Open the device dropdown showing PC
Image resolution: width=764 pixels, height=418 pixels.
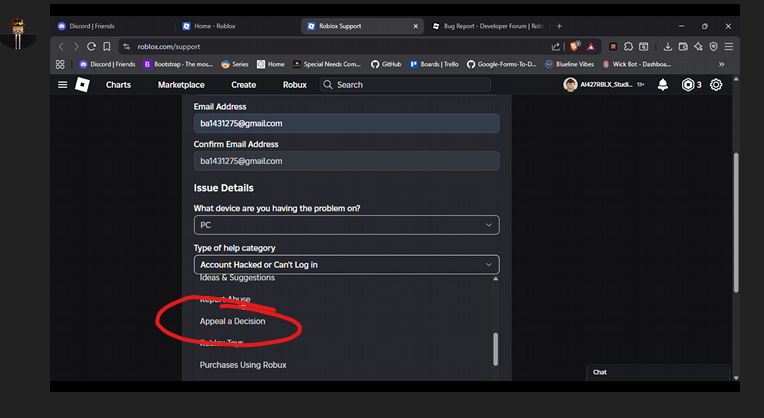pos(346,225)
